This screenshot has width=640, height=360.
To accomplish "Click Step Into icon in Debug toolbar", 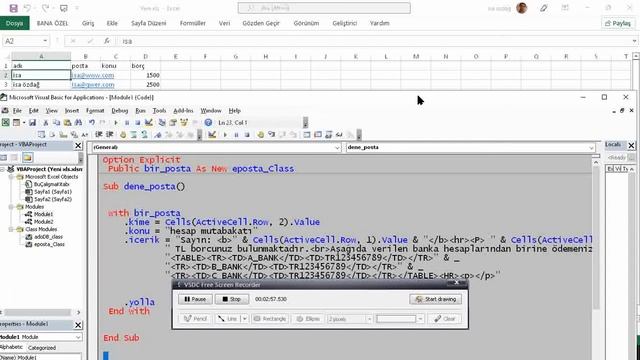I will point(272,134).
